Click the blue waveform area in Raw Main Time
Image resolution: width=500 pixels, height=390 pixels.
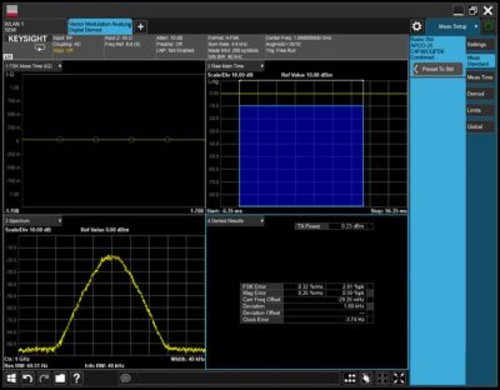(x=301, y=156)
